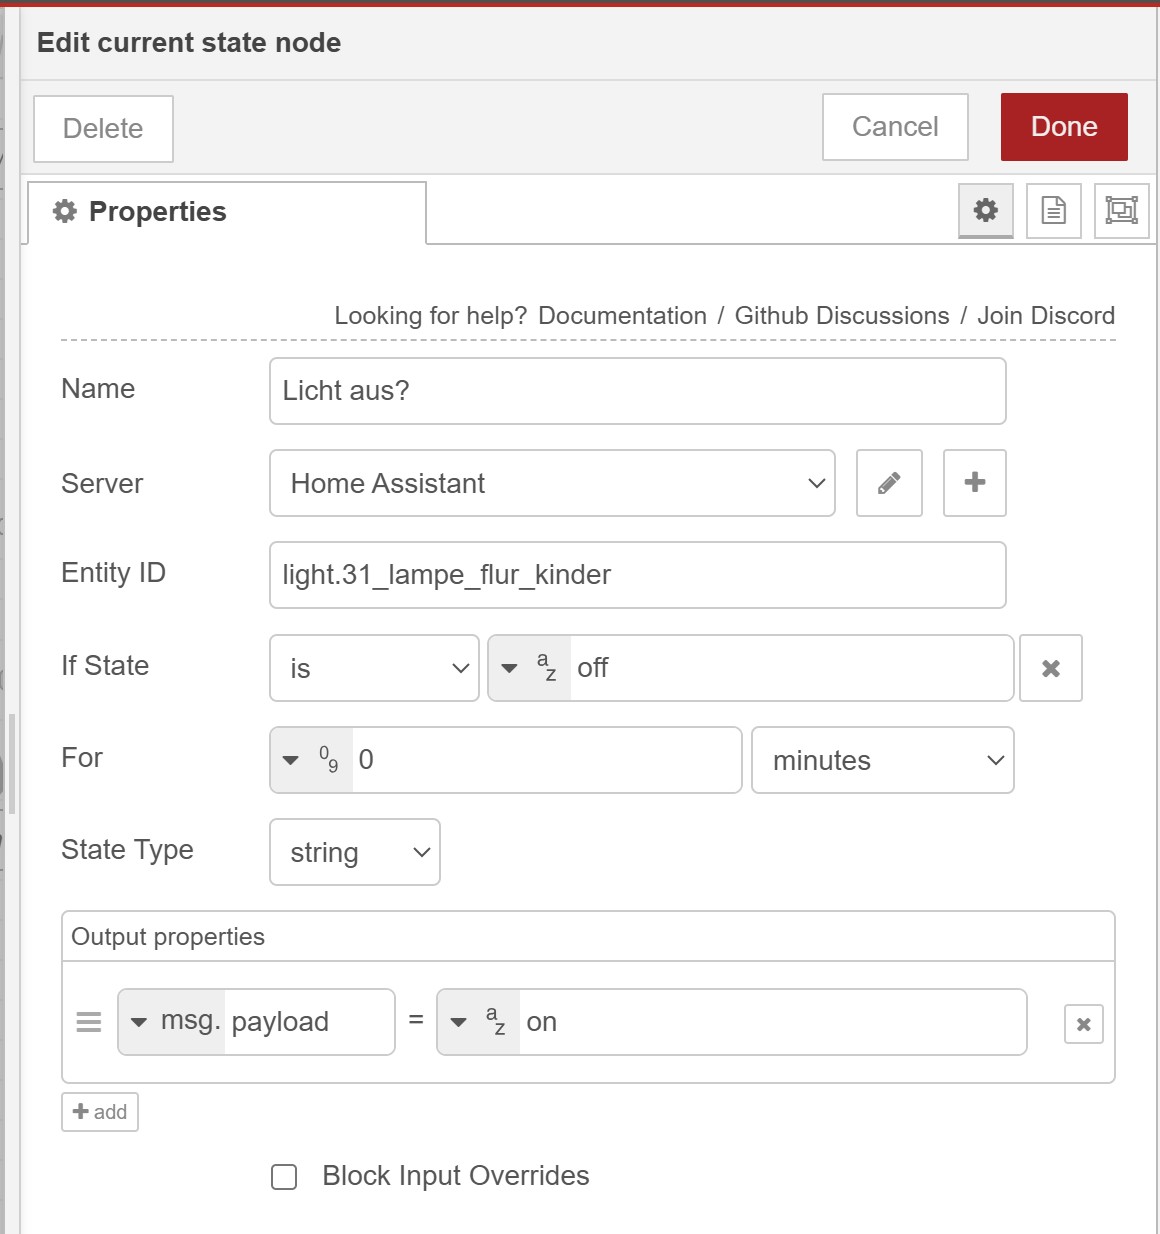Grab the output property reorder handle
Screen dimensions: 1160x1234
[x=89, y=1022]
